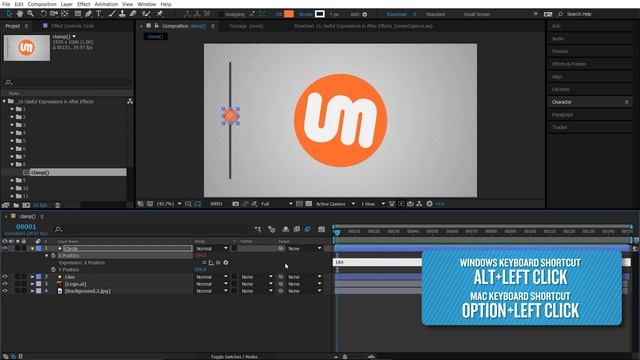640x360 pixels.
Task: Select the Zoom magnifier tool
Action: (x=30, y=14)
